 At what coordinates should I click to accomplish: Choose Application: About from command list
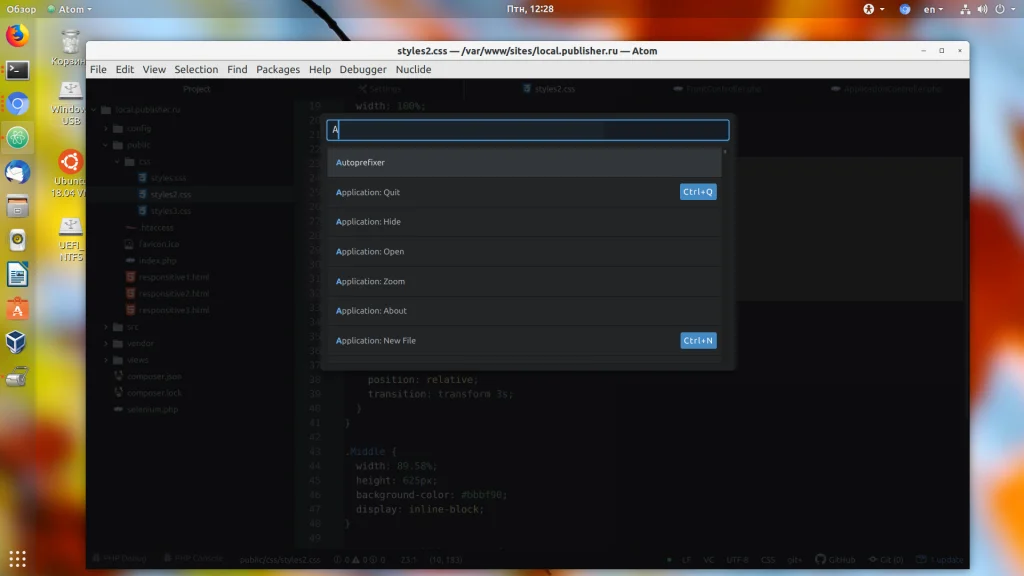[524, 311]
